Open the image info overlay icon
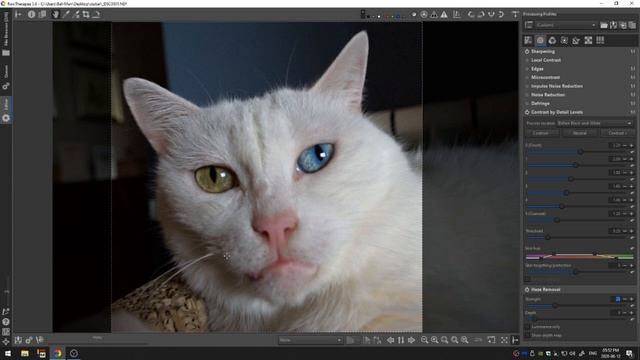Viewport: 640px width, 360px height. 31,14
